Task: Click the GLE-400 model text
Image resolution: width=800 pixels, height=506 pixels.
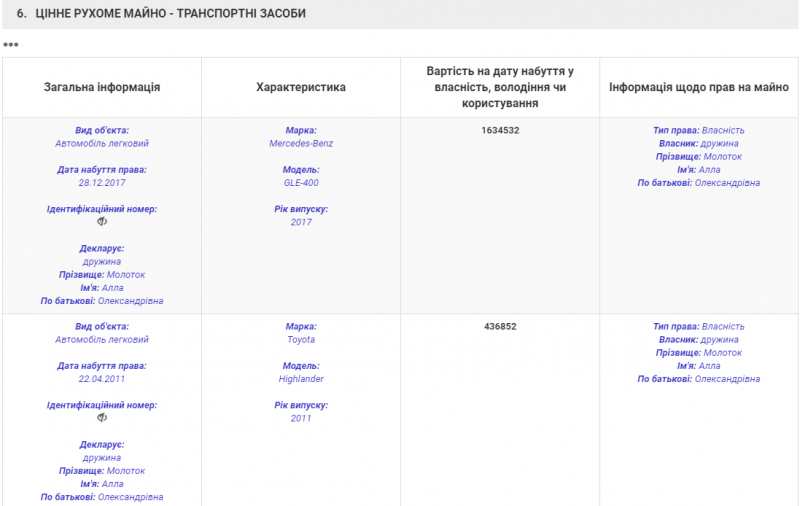Action: click(x=301, y=183)
